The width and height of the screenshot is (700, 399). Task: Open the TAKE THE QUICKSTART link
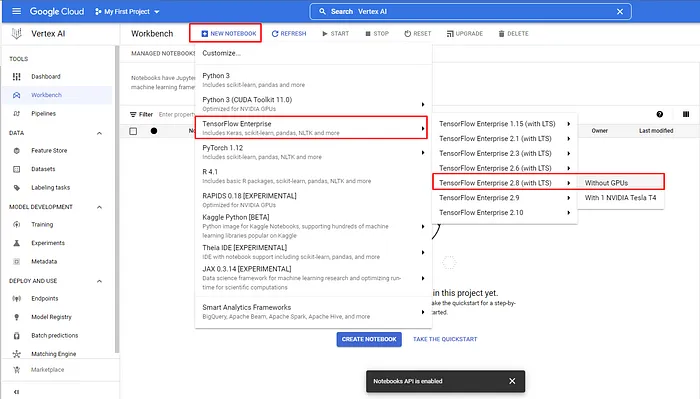click(445, 339)
